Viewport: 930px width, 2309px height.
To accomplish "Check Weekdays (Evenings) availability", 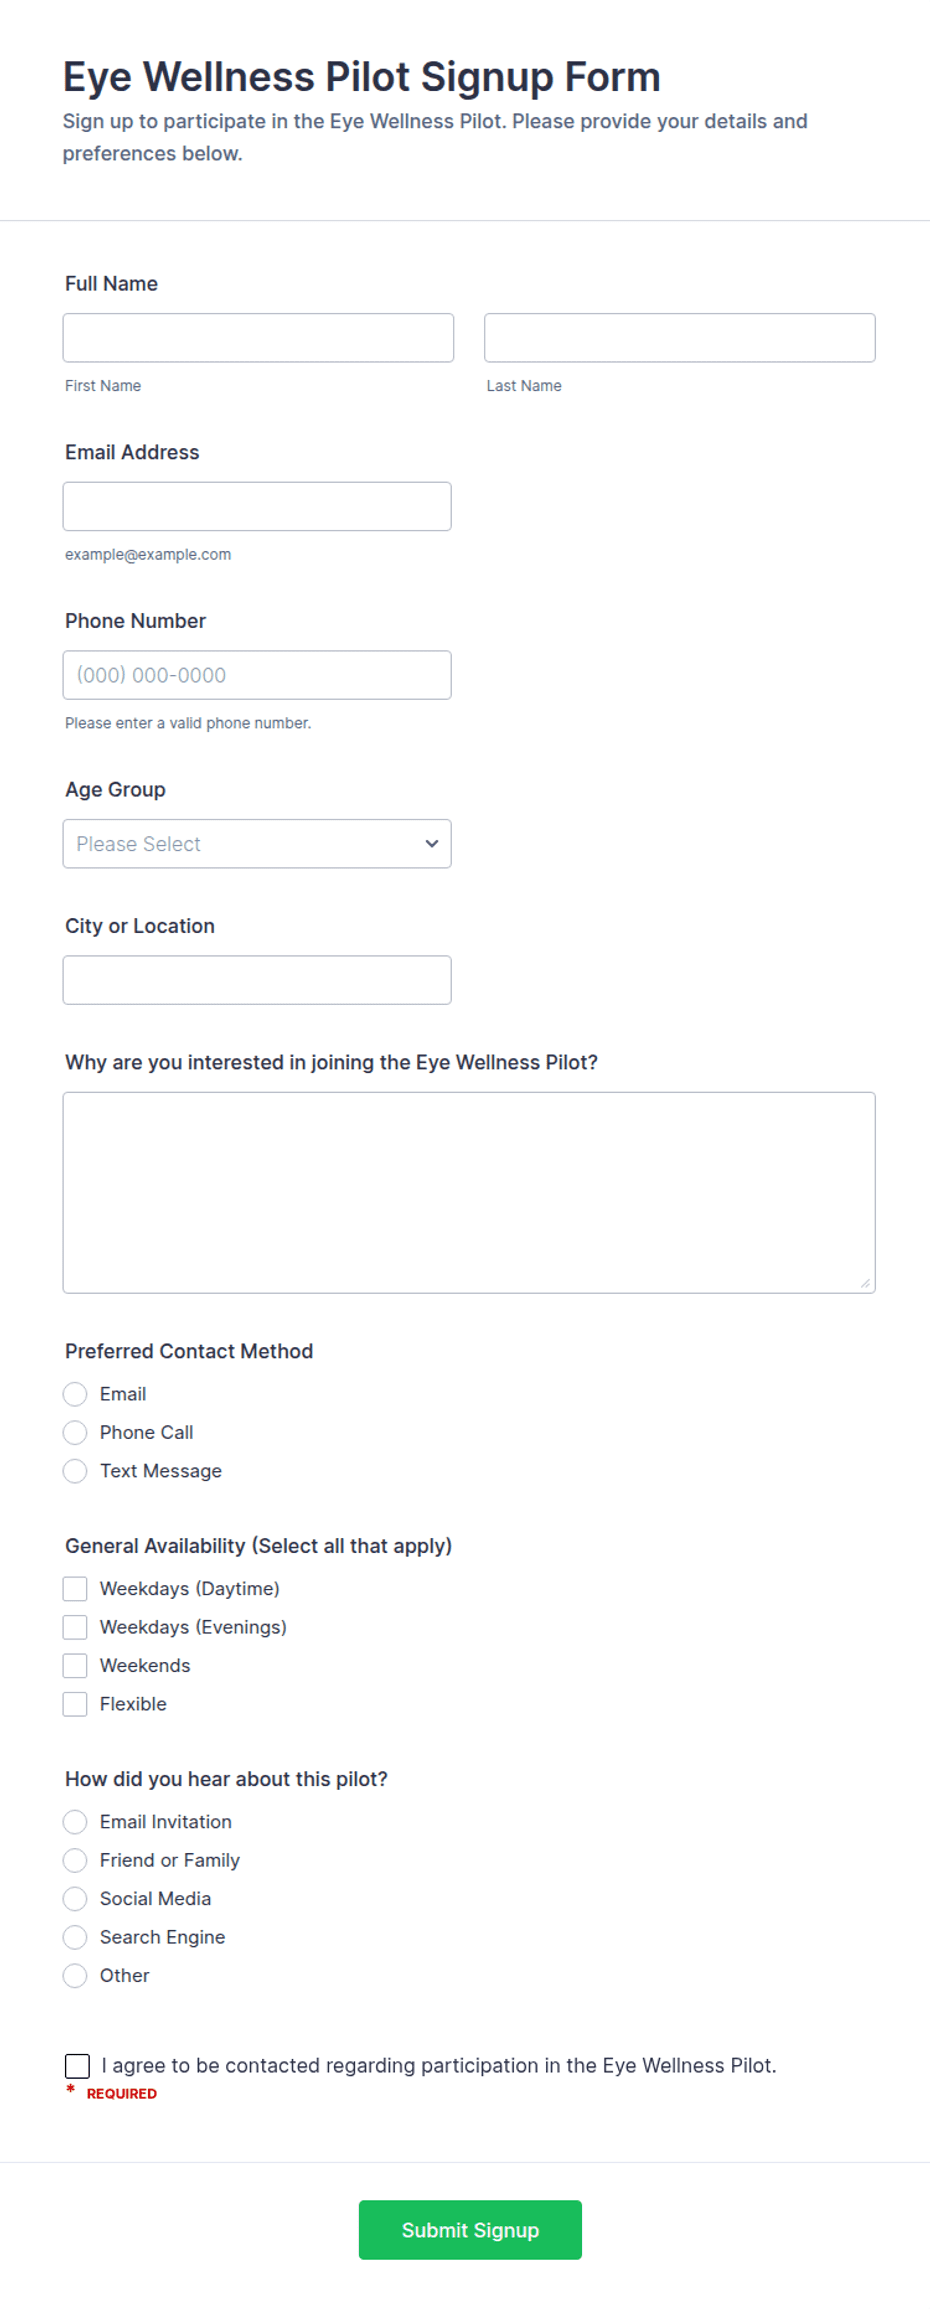I will point(75,1627).
